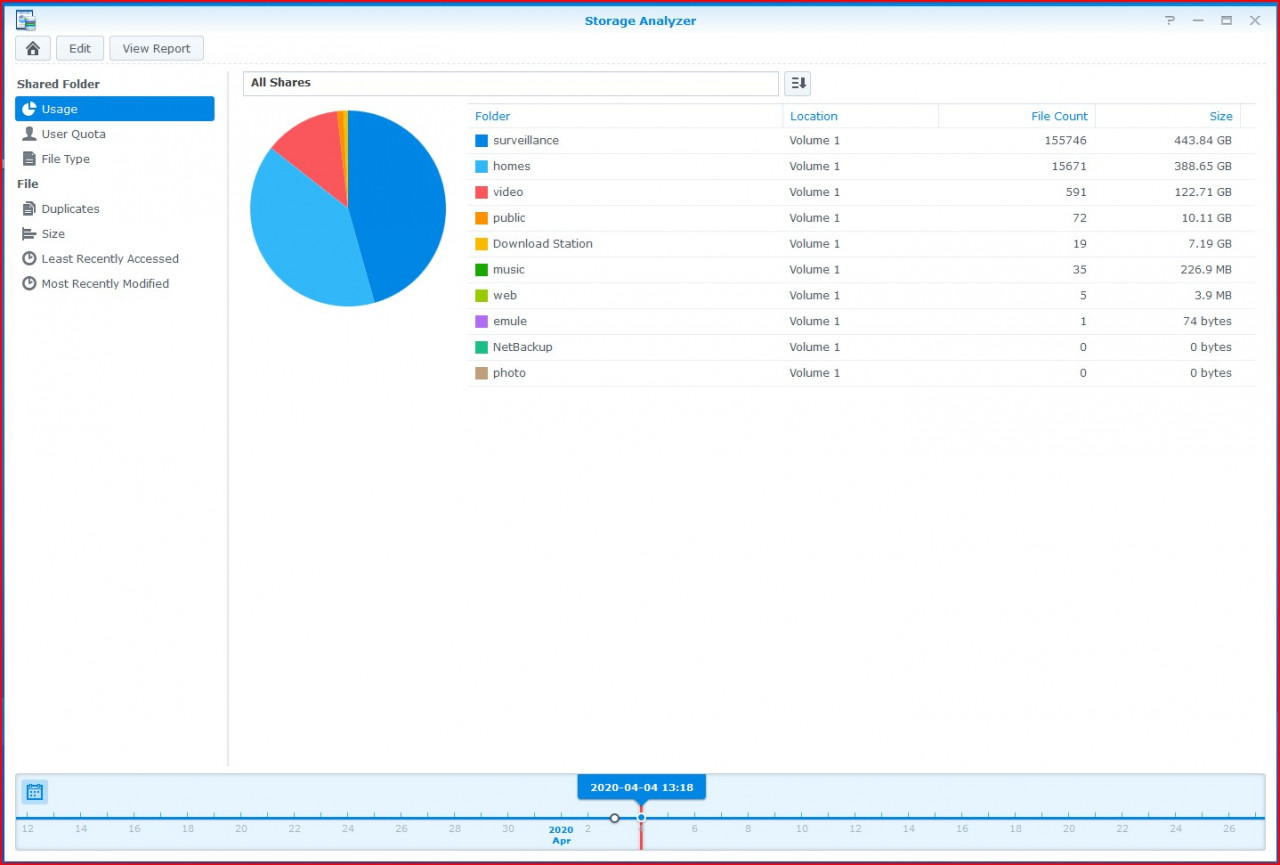Select User Quota in the sidebar

pos(115,134)
